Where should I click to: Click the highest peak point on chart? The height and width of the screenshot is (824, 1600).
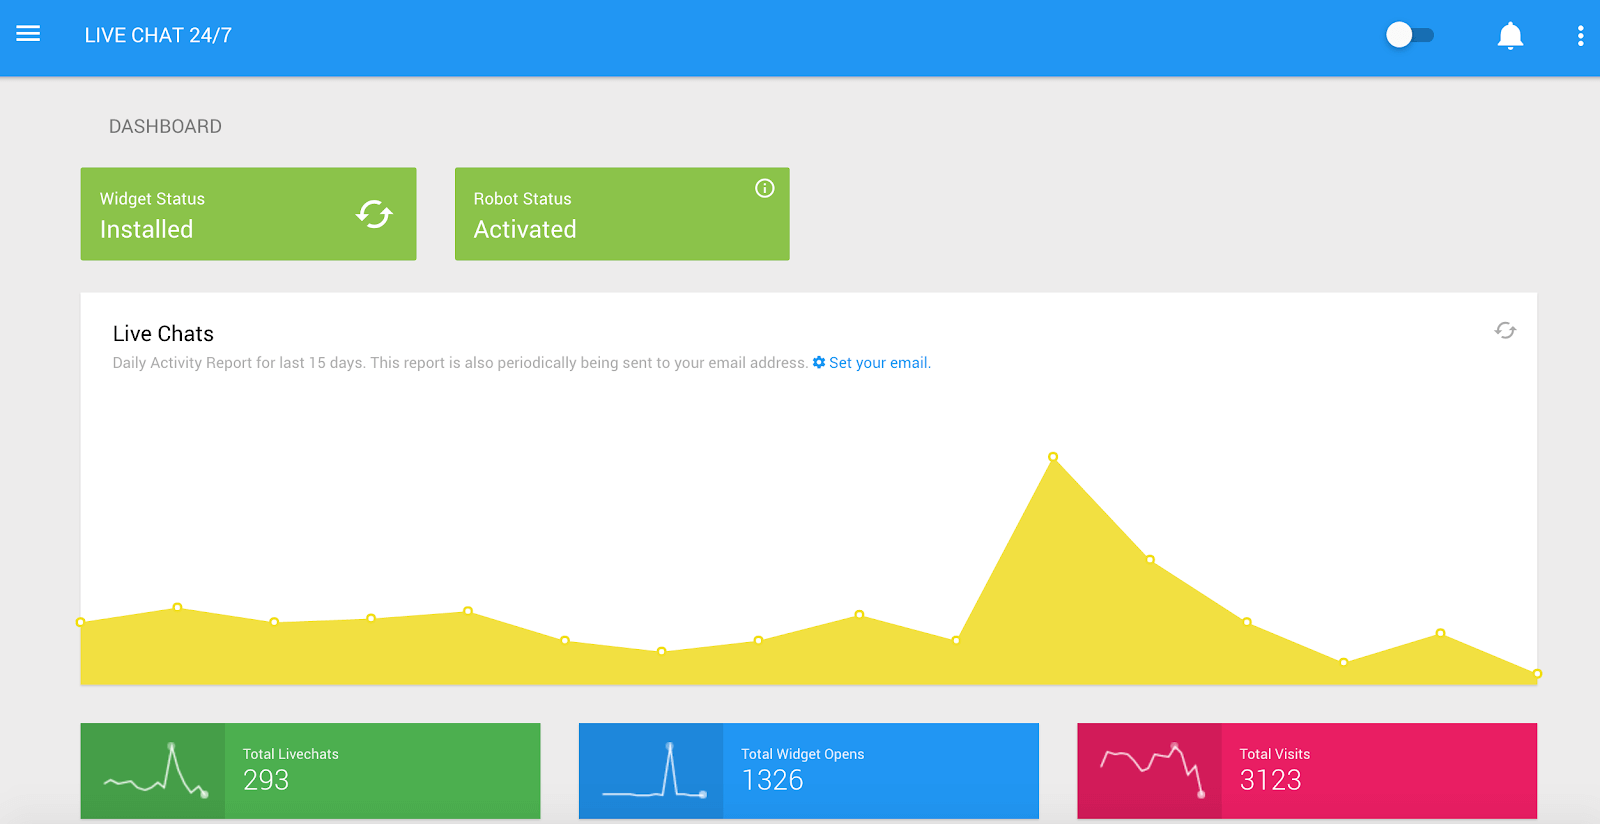[1053, 457]
